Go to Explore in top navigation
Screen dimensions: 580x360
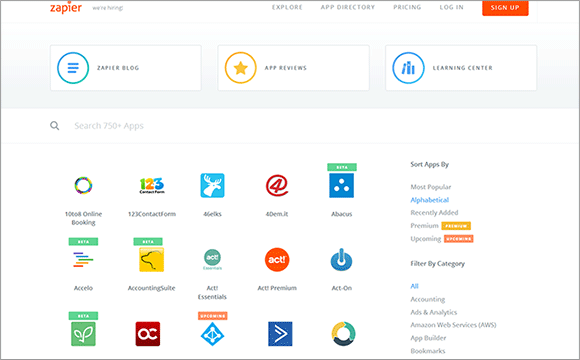(287, 7)
